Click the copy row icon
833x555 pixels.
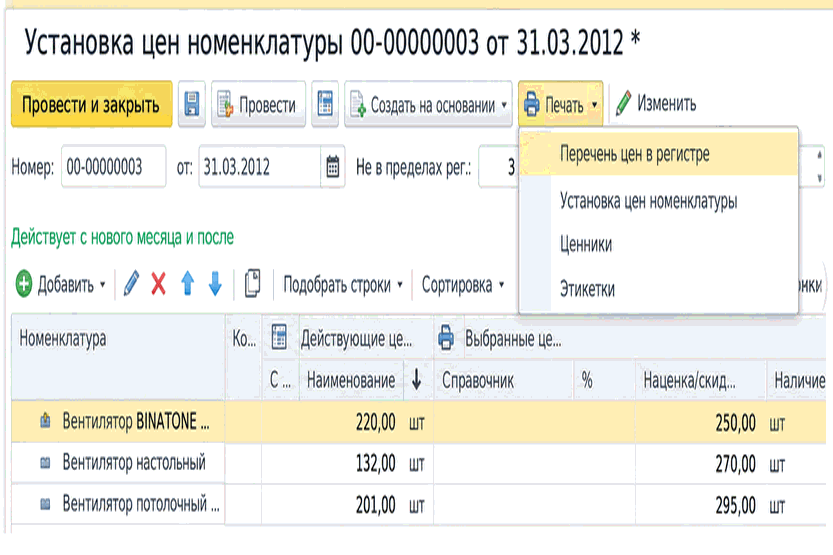pyautogui.click(x=252, y=283)
